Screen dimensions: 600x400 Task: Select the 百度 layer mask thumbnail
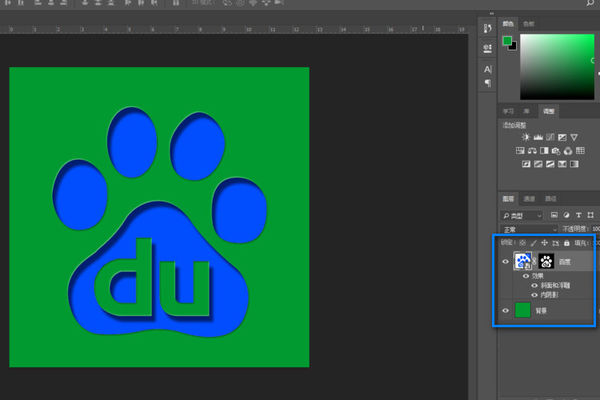point(546,261)
